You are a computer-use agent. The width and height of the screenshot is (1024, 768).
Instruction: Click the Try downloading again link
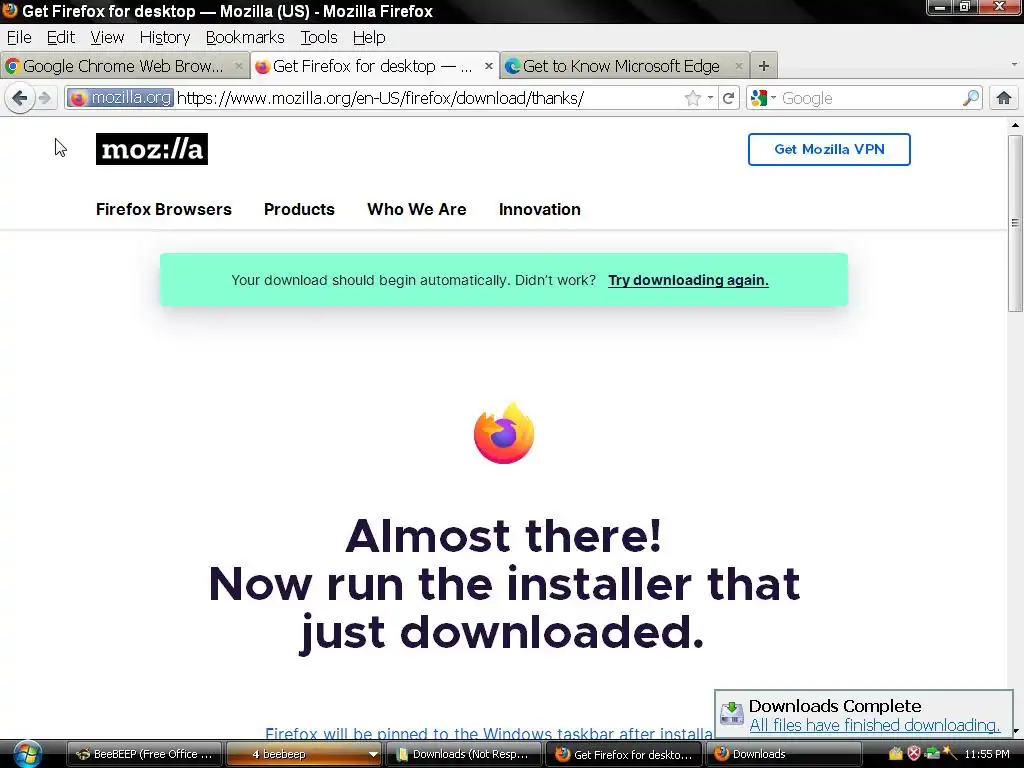[688, 280]
